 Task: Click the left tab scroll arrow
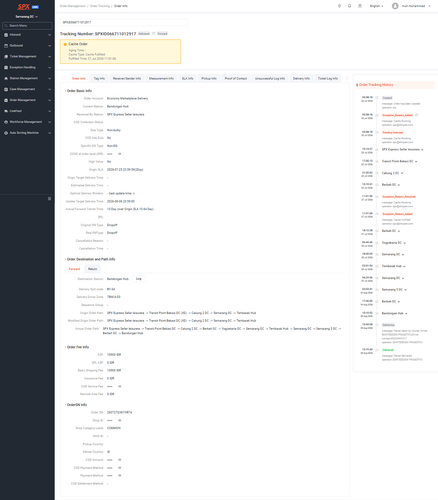point(62,78)
